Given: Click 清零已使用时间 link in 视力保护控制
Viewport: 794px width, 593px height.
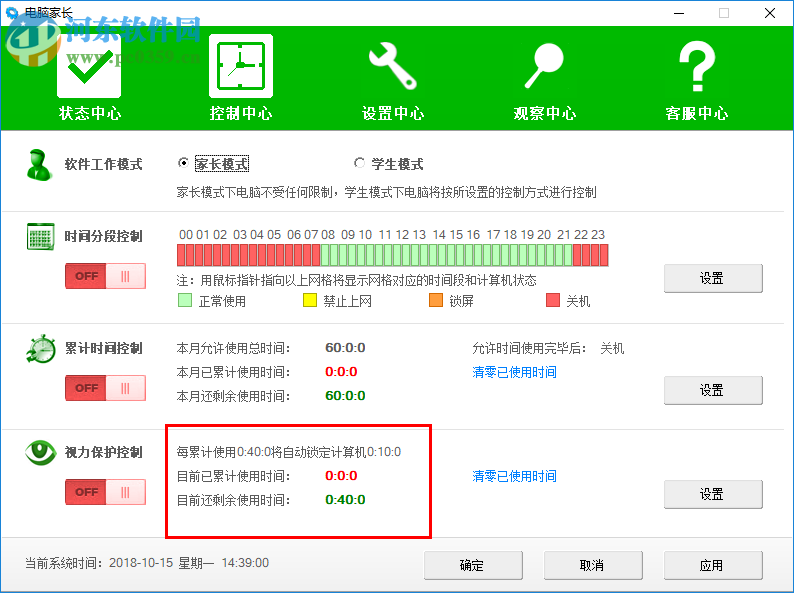Looking at the screenshot, I should (514, 476).
